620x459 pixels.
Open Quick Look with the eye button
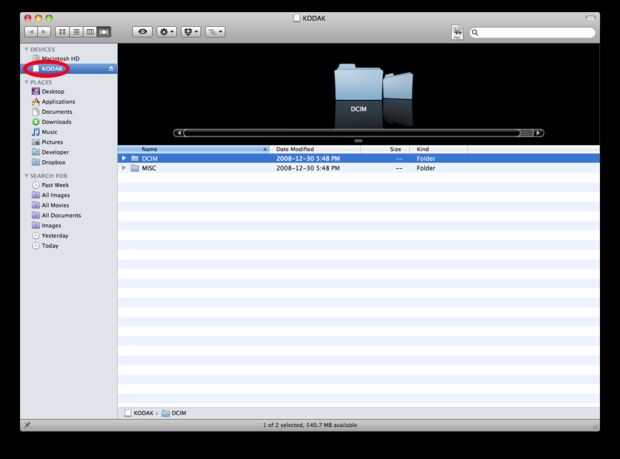[x=142, y=32]
